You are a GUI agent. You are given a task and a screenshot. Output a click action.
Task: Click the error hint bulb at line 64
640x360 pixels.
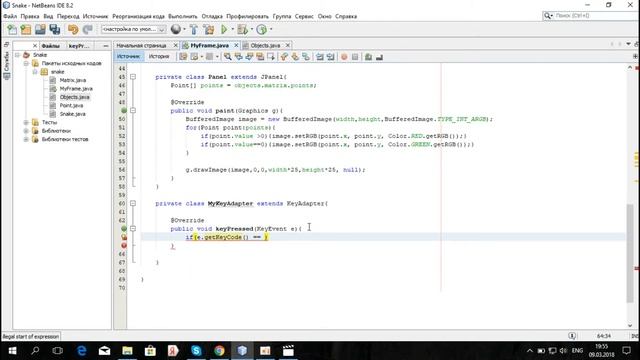pyautogui.click(x=124, y=237)
